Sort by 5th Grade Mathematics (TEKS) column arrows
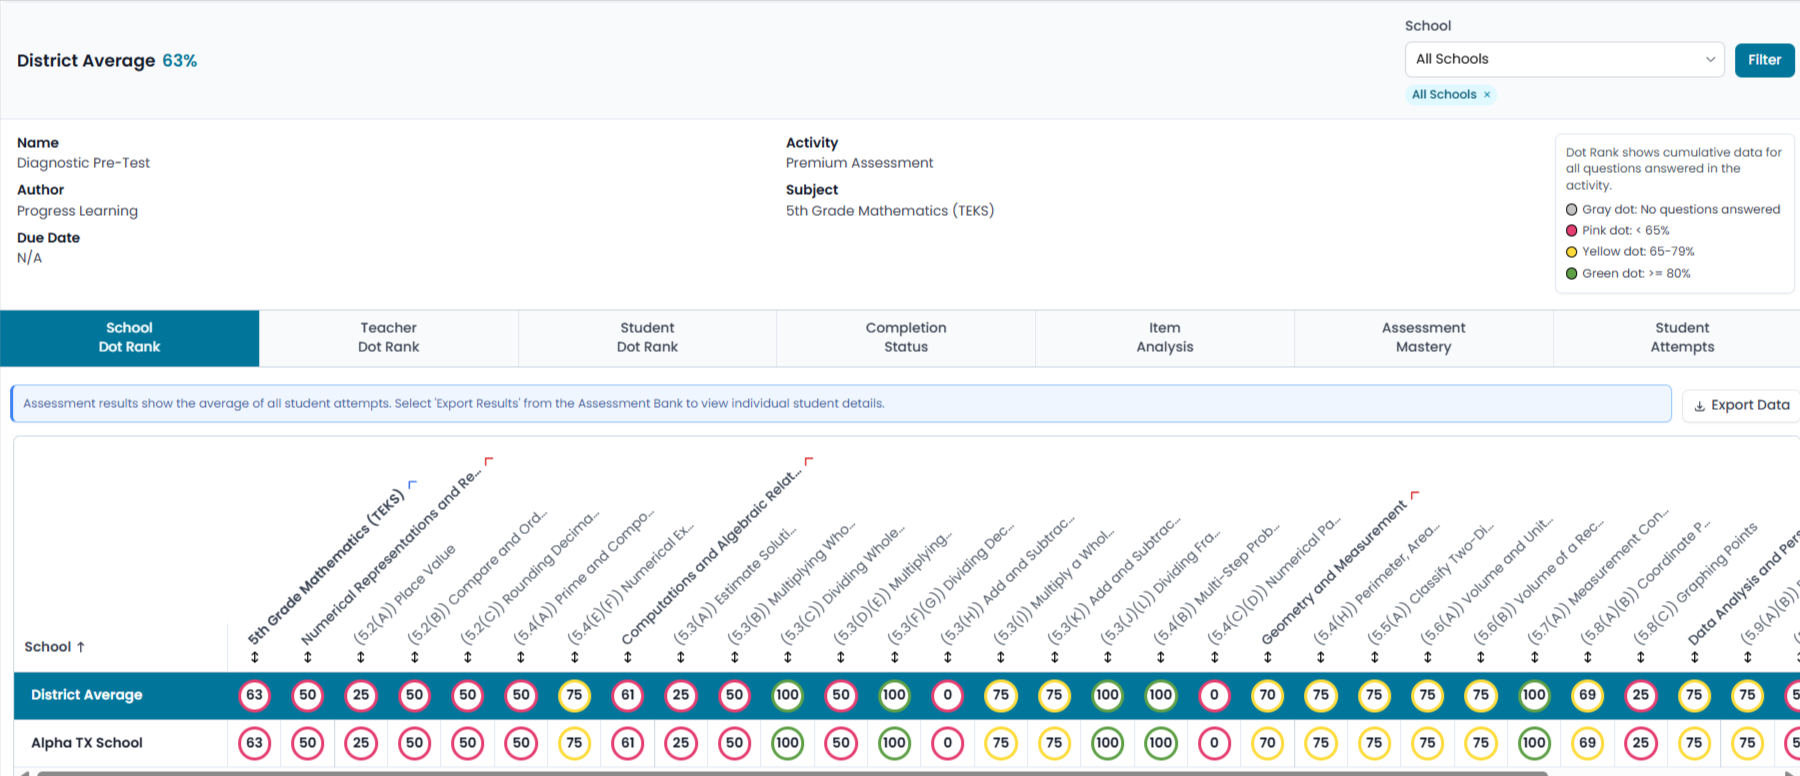The height and width of the screenshot is (776, 1800). 254,657
